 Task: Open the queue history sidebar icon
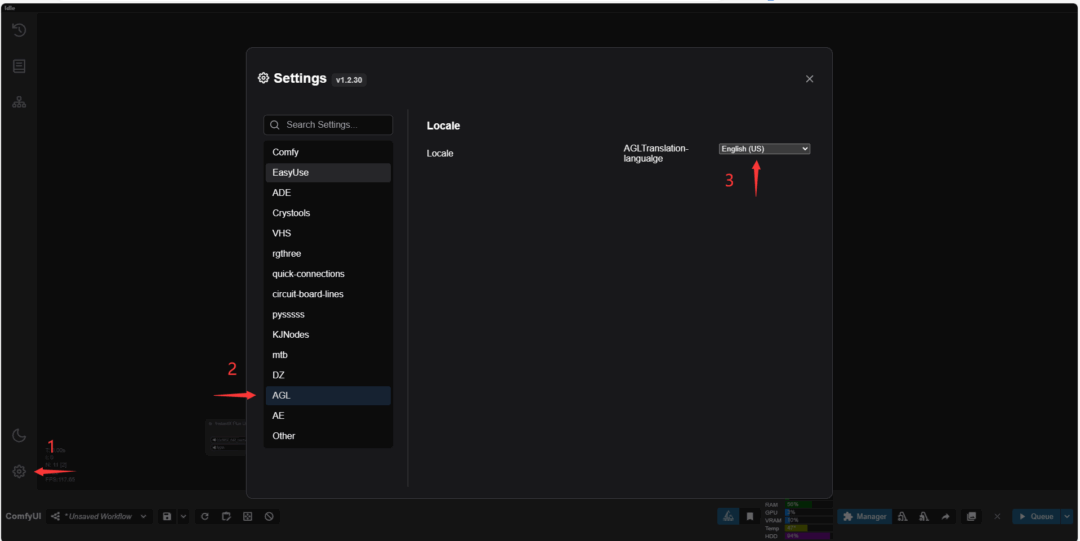19,30
